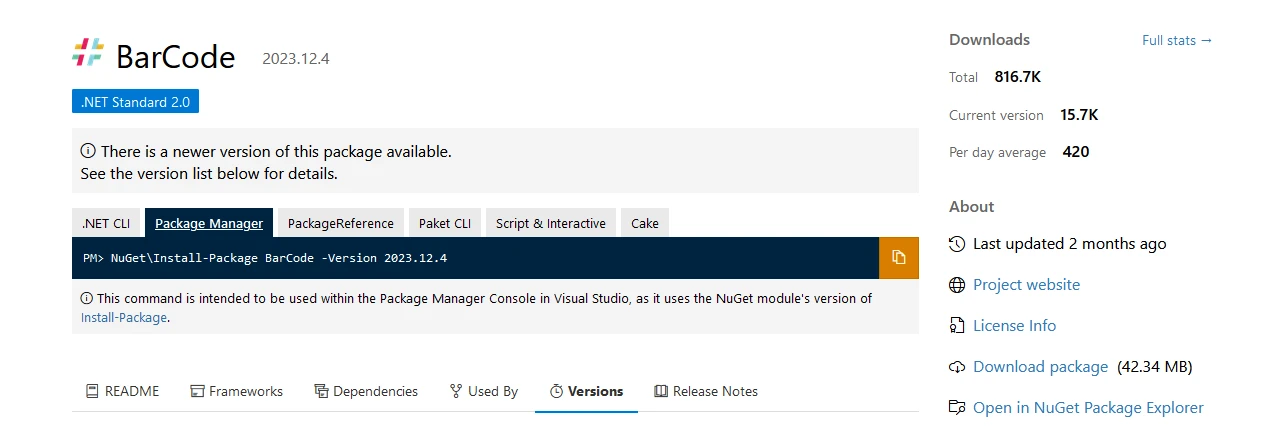The width and height of the screenshot is (1287, 433).
Task: Open the Paket CLI tab
Action: [x=444, y=223]
